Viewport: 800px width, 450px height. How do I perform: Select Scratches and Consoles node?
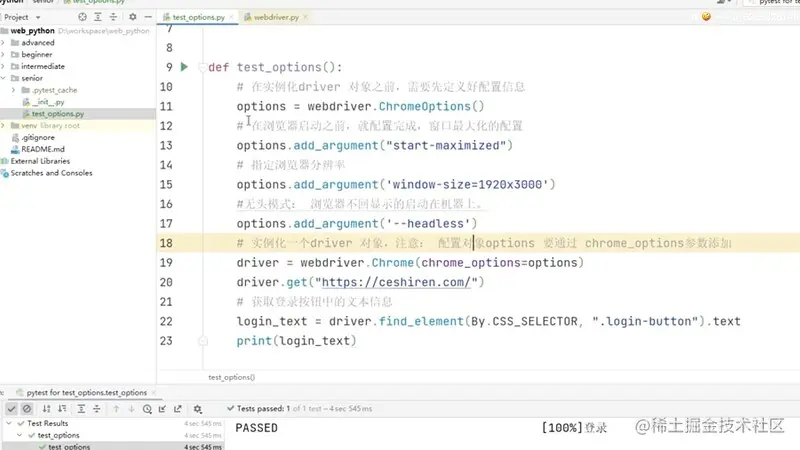(x=51, y=173)
